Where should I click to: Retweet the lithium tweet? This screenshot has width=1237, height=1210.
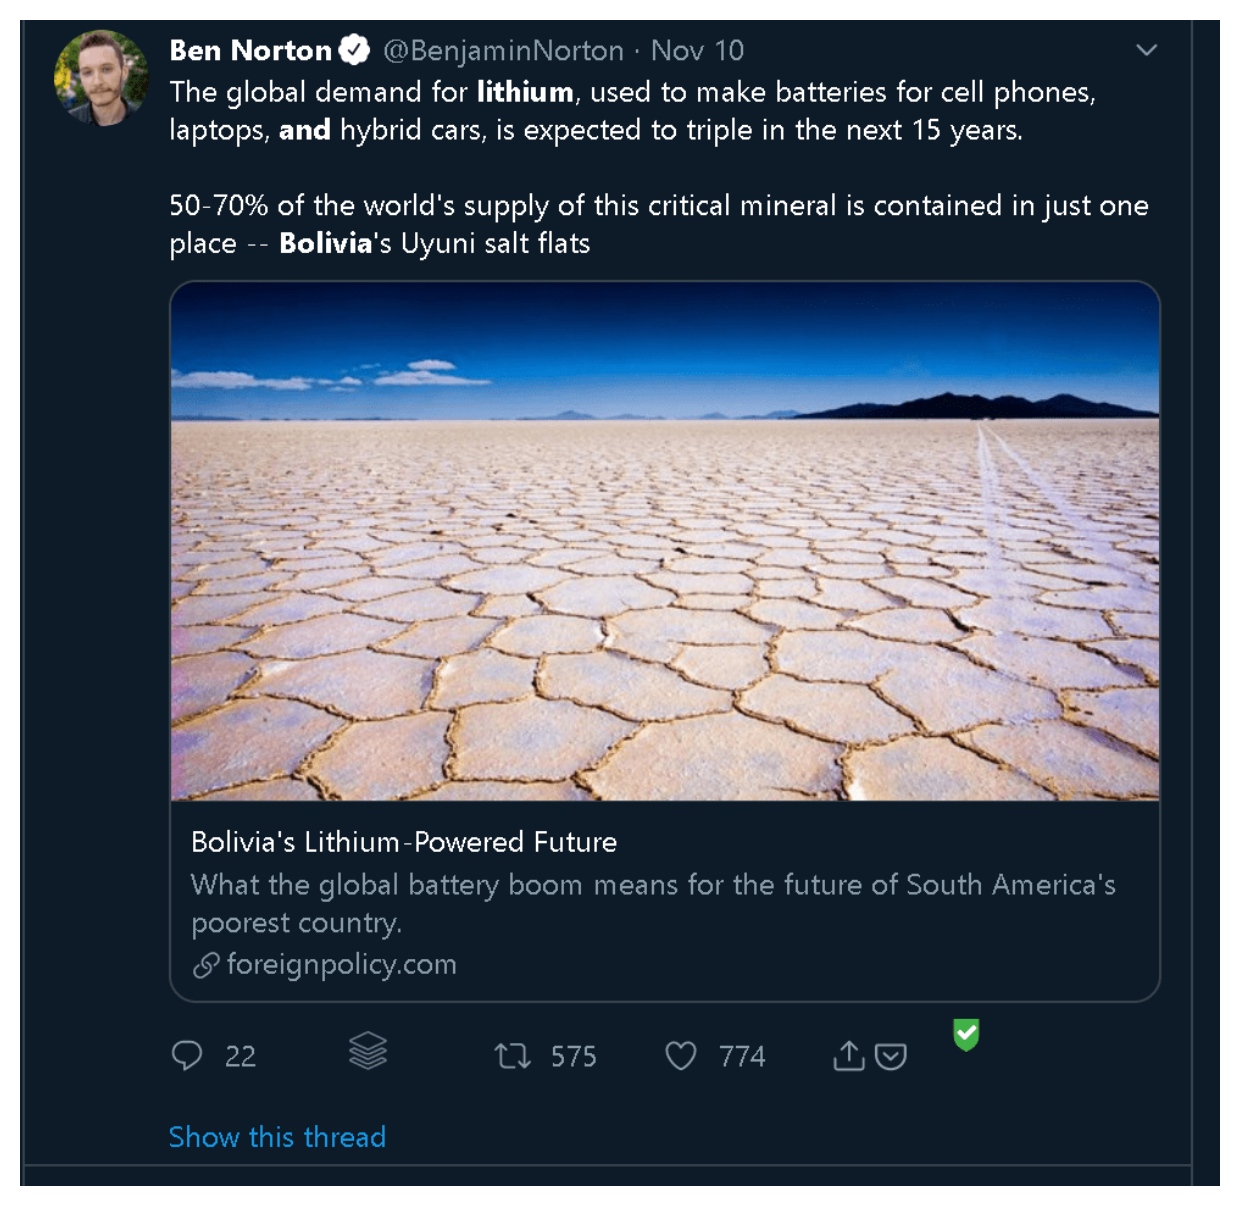click(x=513, y=1056)
